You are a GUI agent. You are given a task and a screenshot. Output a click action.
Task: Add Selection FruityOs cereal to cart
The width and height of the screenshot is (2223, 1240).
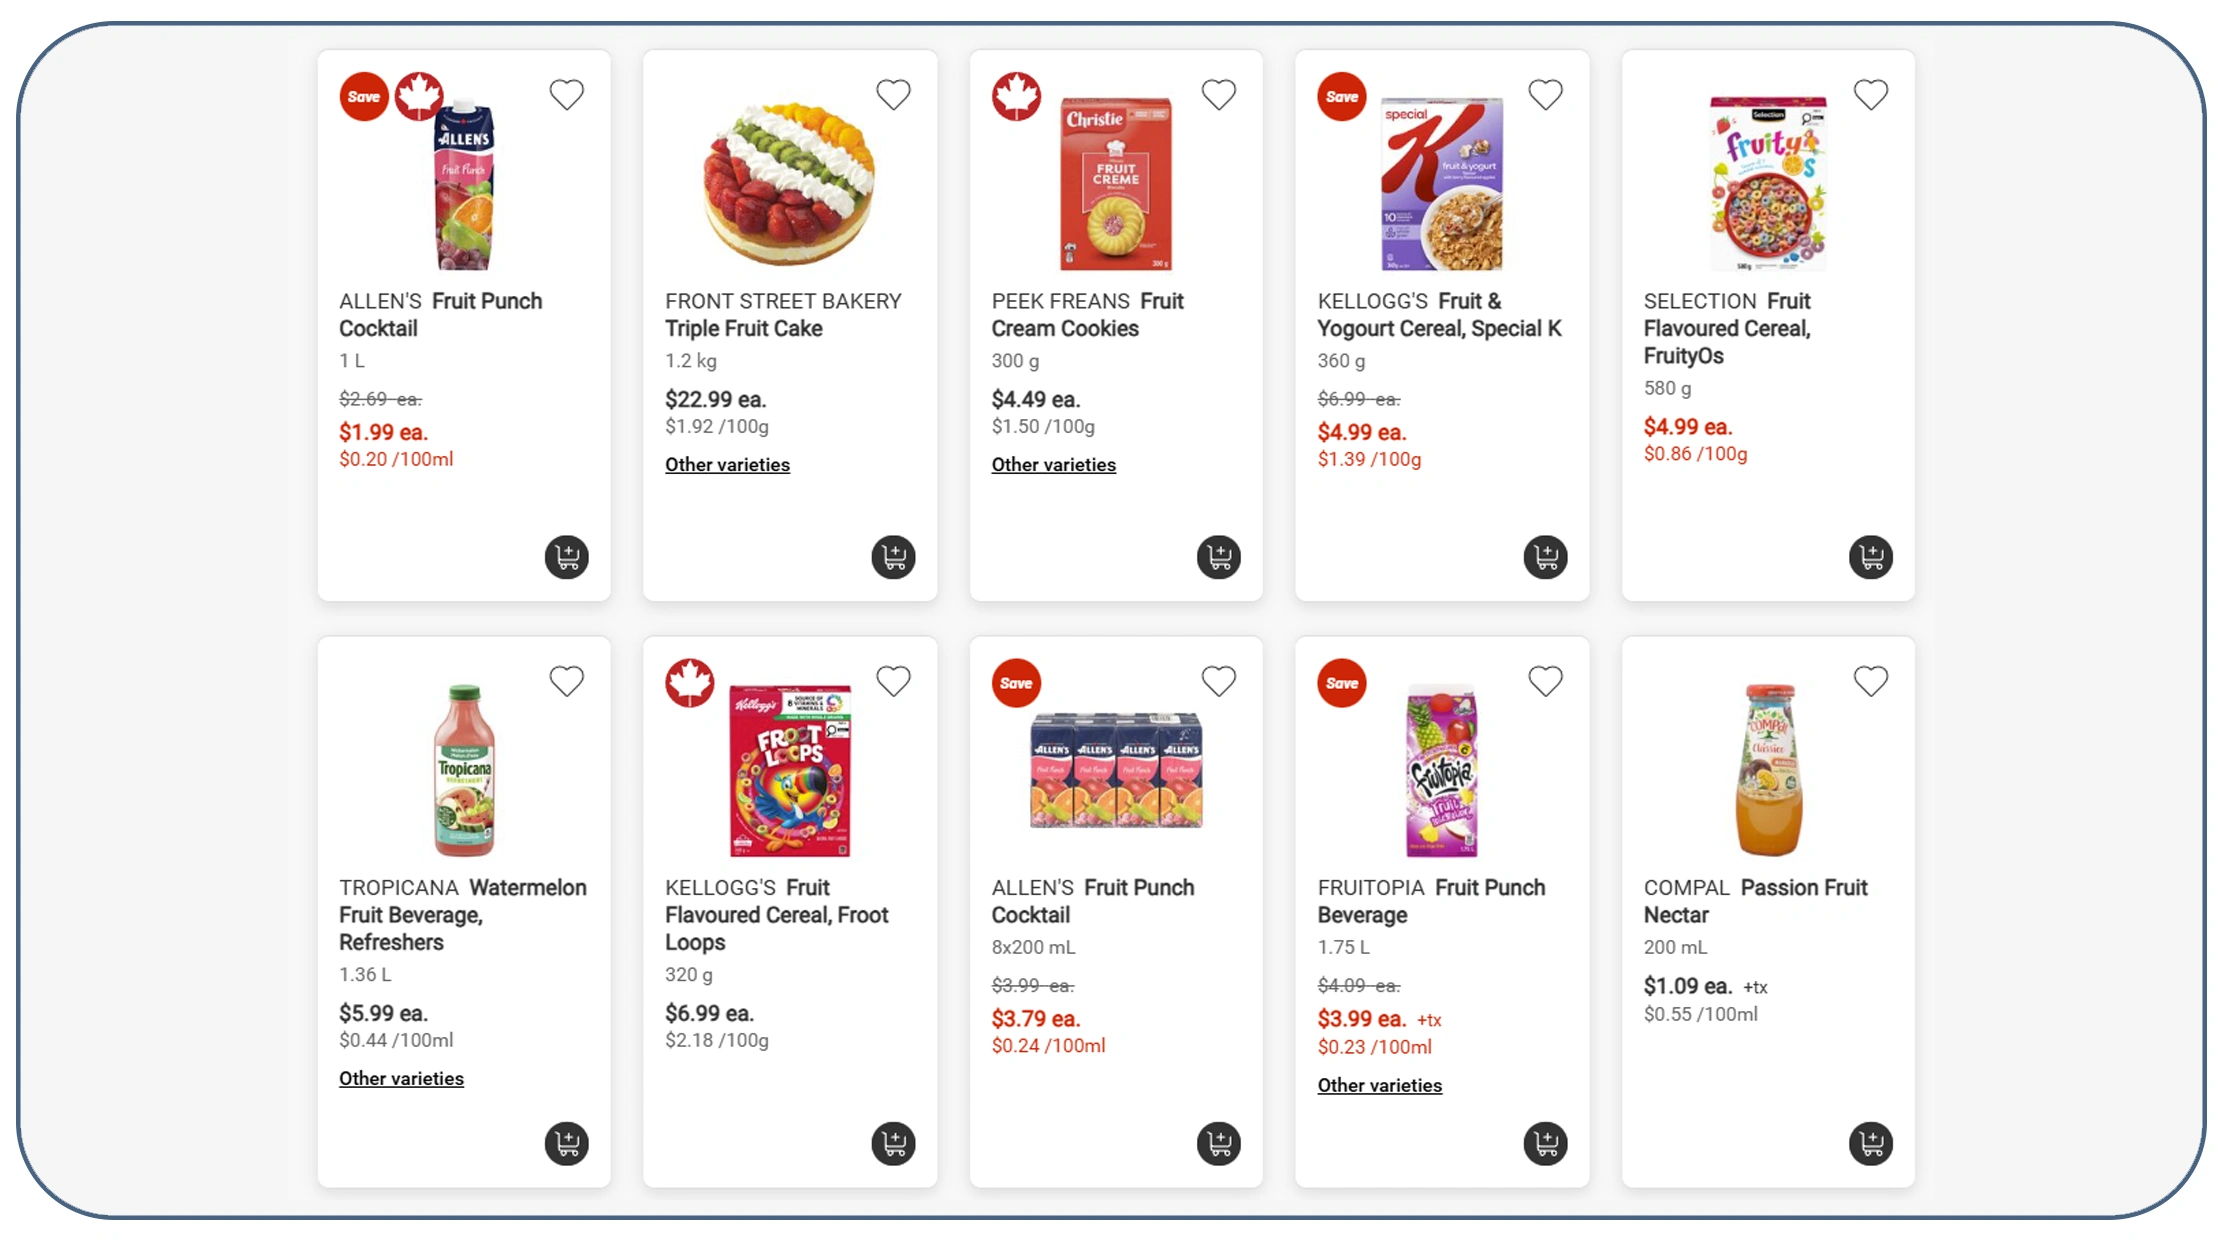[1871, 557]
